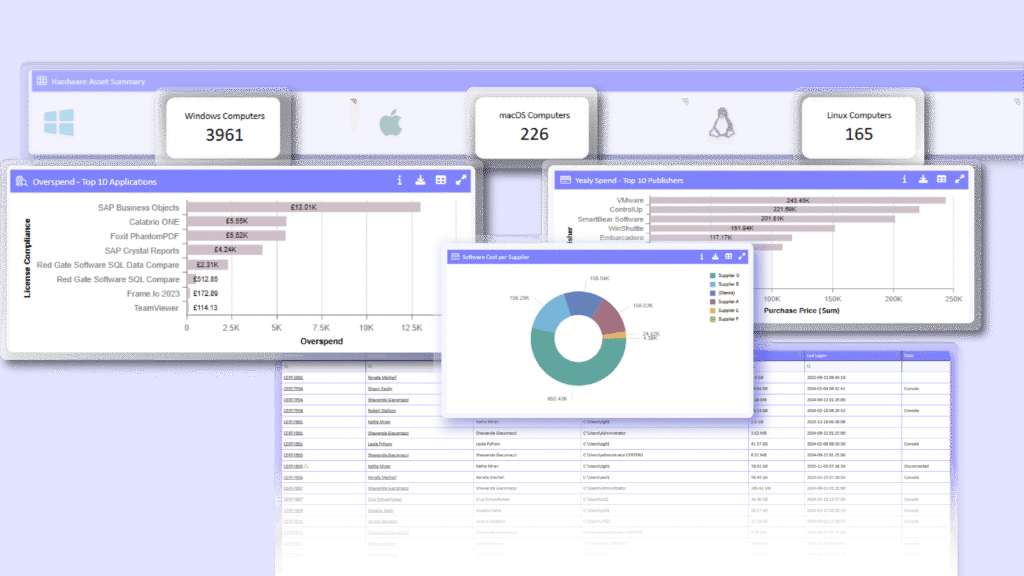Click the light blue 196.29K donut segment
1024x576 pixels.
click(550, 313)
